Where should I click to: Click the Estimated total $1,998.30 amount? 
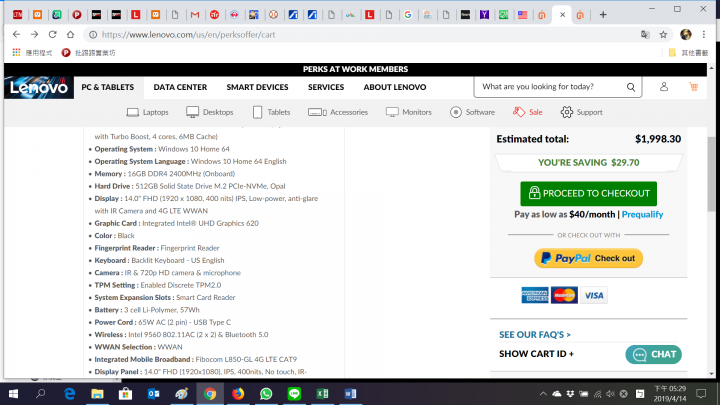point(658,139)
